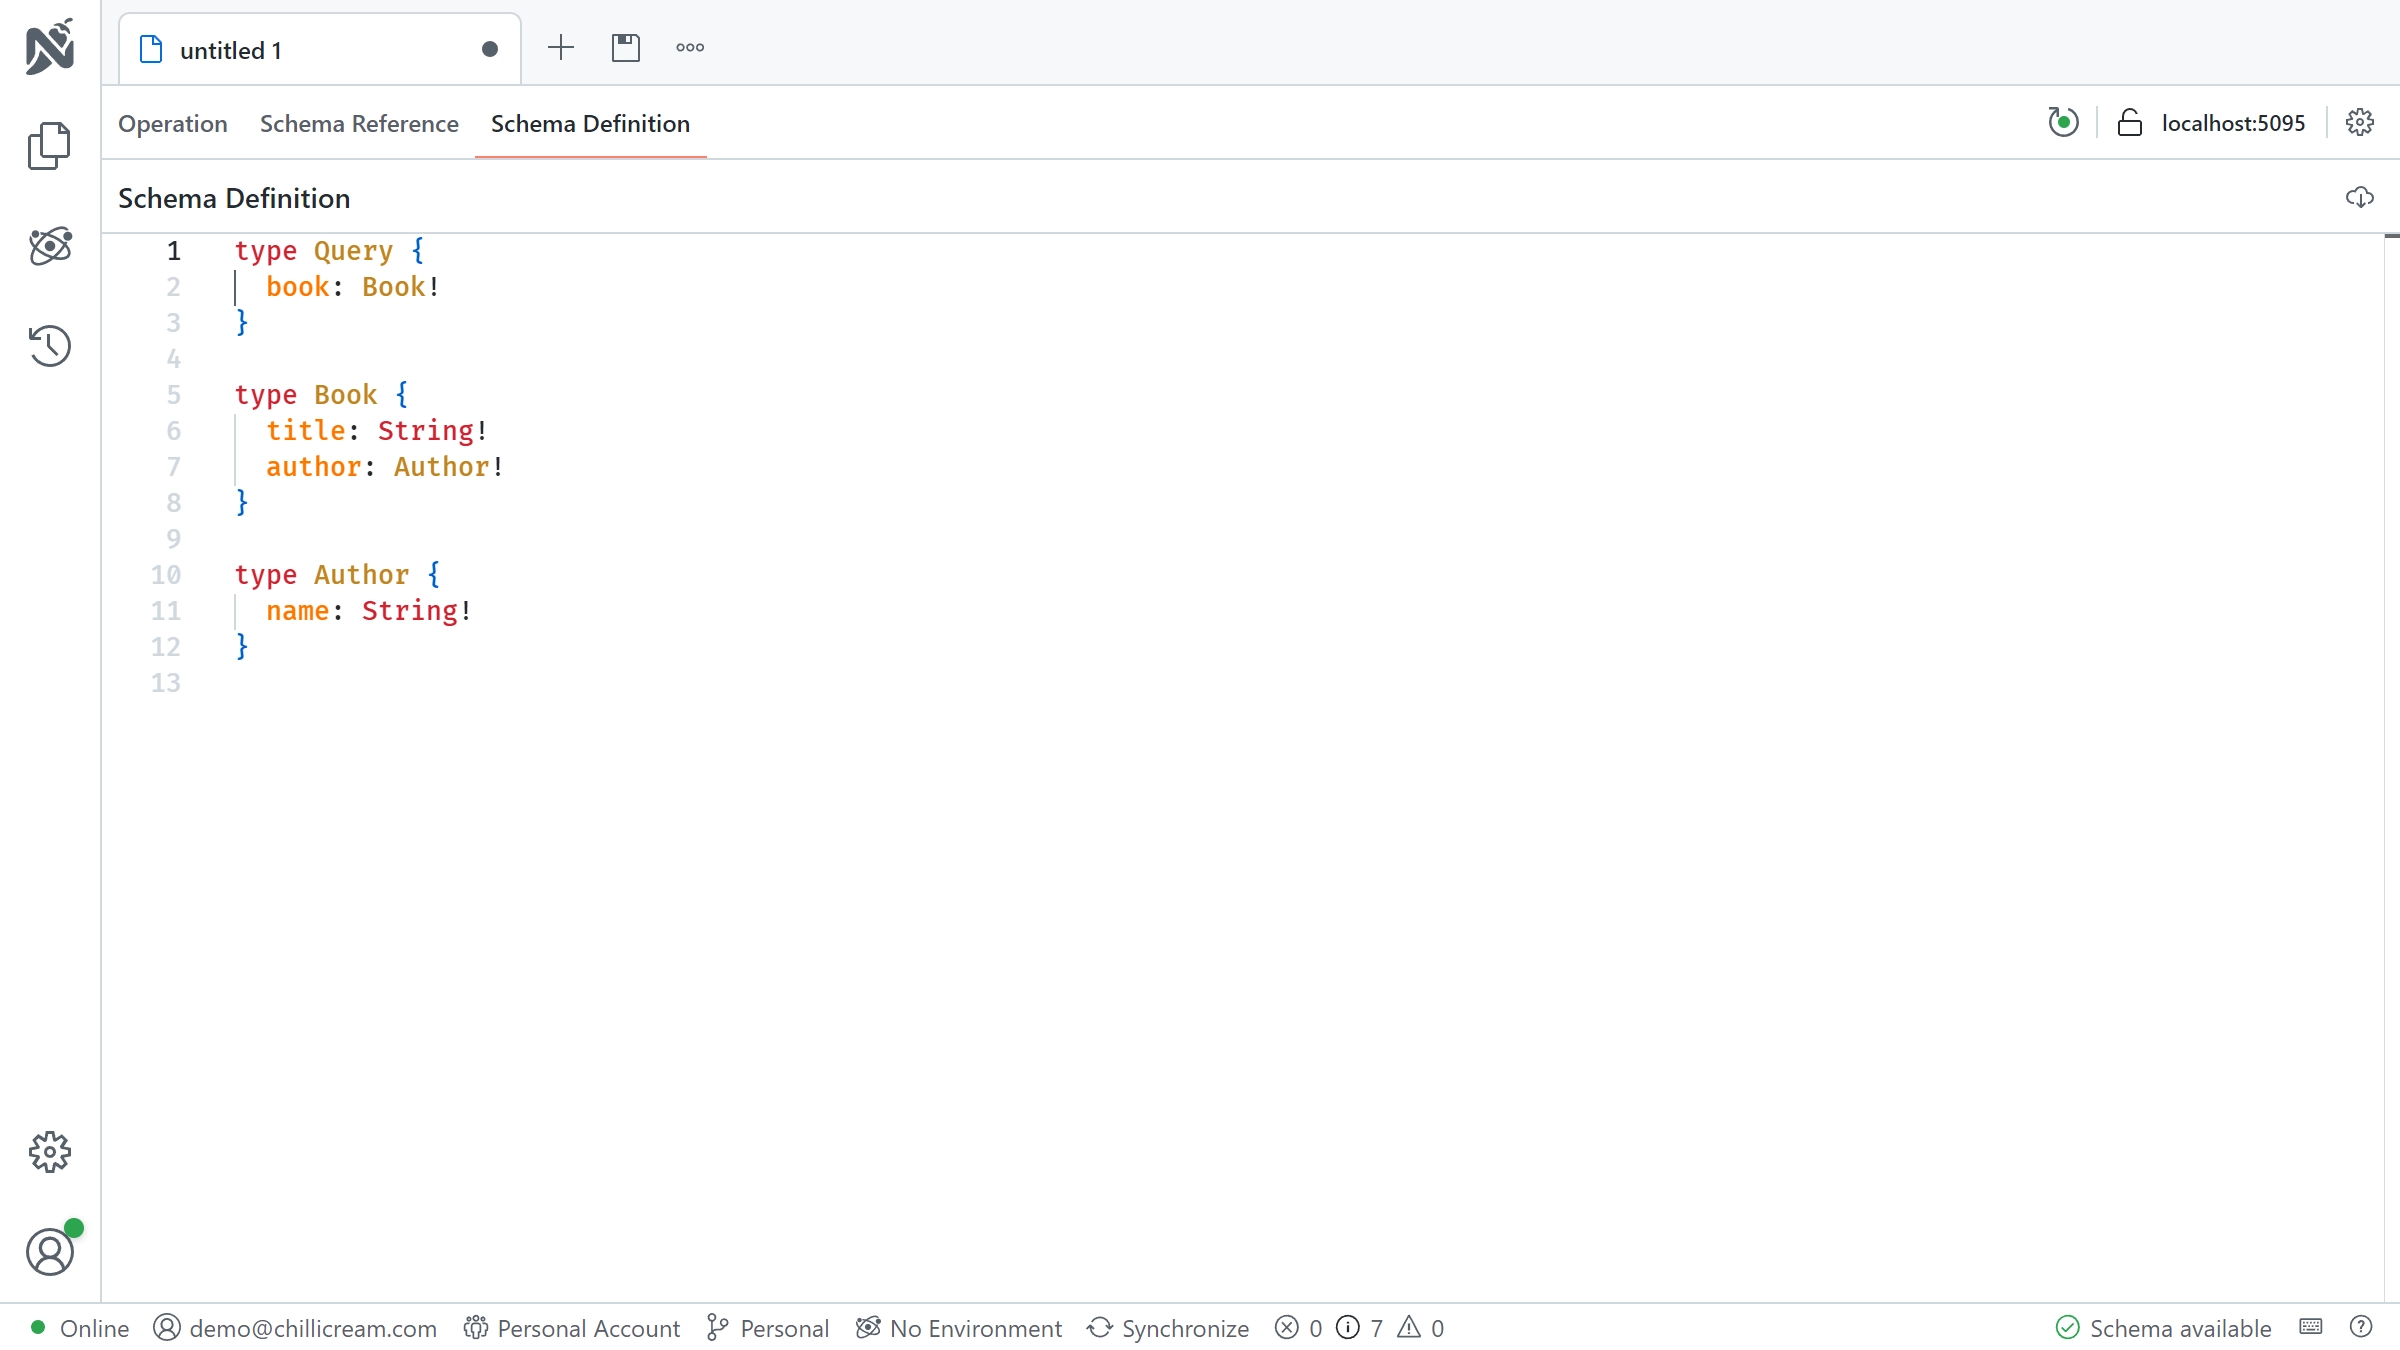Click the 'author: Author!' field line
Image resolution: width=2400 pixels, height=1350 pixels.
pyautogui.click(x=385, y=467)
